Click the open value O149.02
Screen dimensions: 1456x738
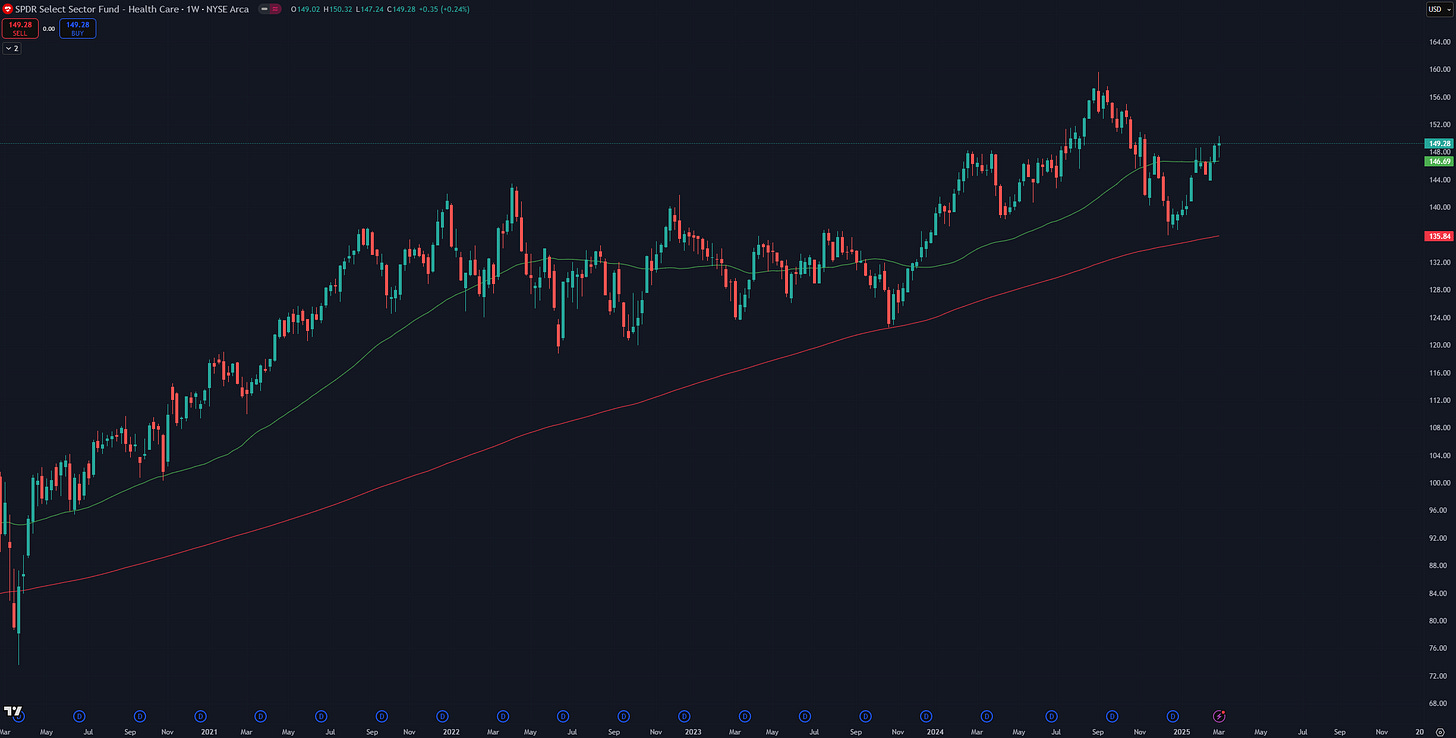click(303, 8)
